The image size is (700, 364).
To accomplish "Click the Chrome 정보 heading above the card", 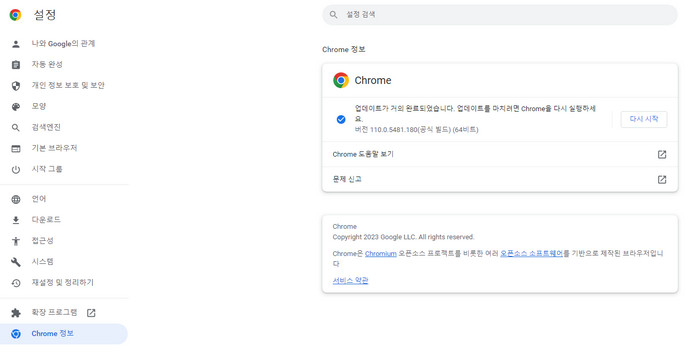I will tap(344, 50).
